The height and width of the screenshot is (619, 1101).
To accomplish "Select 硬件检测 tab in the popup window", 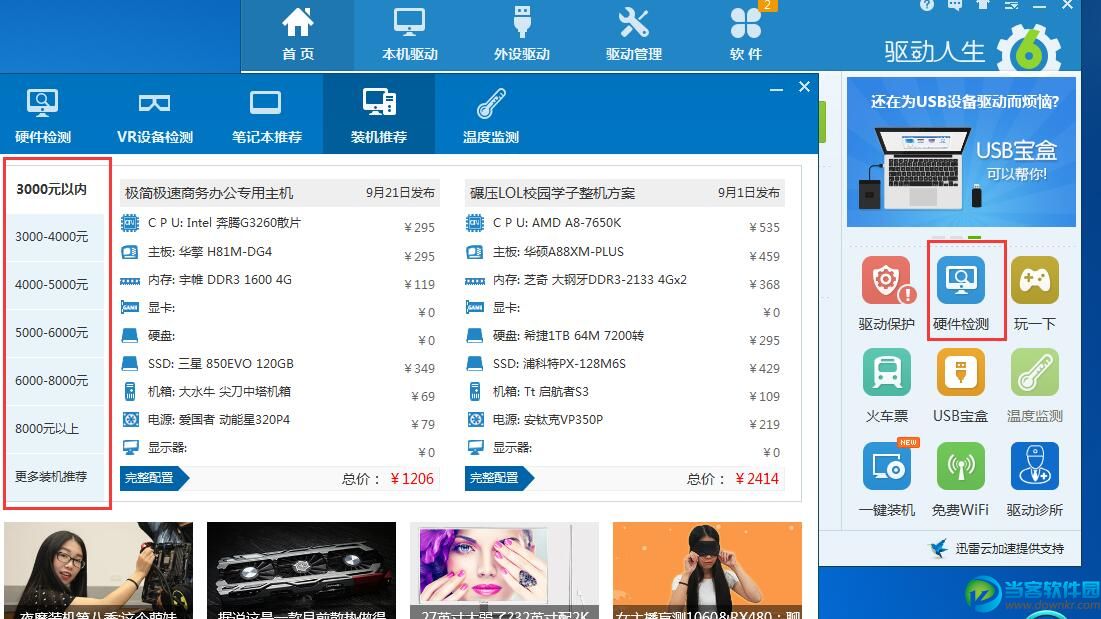I will tap(43, 116).
